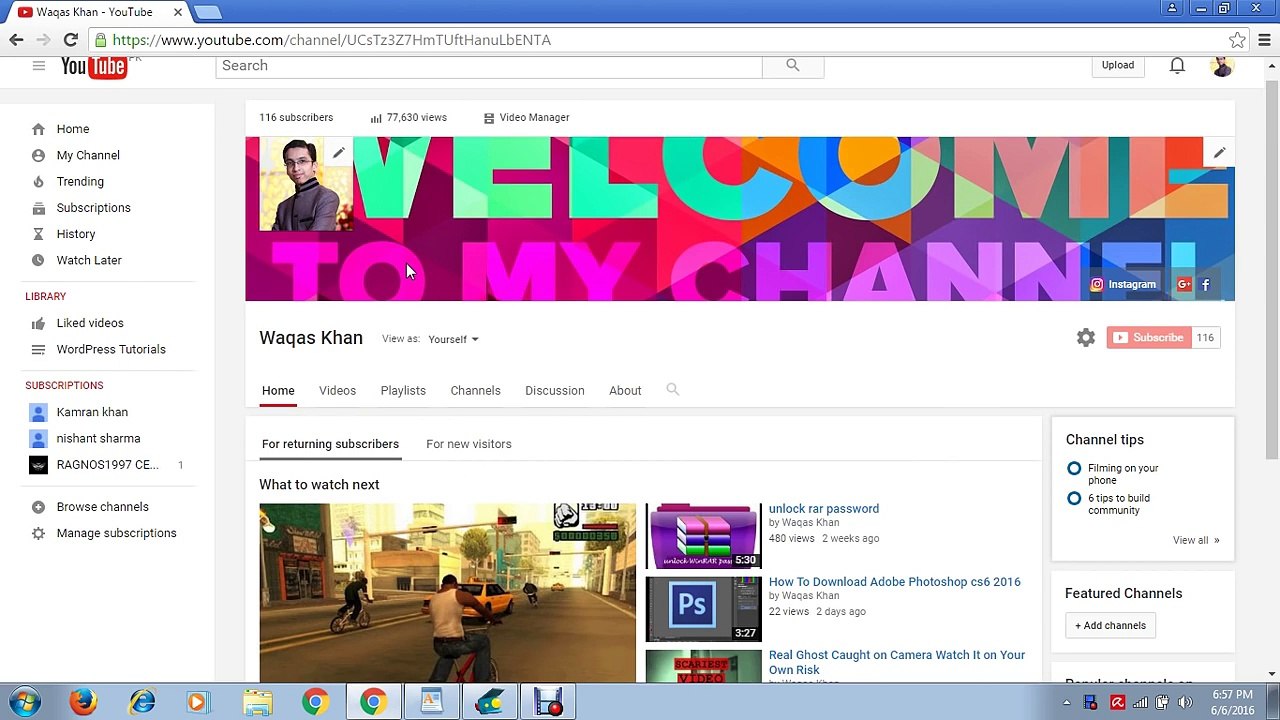The width and height of the screenshot is (1280, 720).
Task: Bookmark this page with the star
Action: click(1238, 40)
